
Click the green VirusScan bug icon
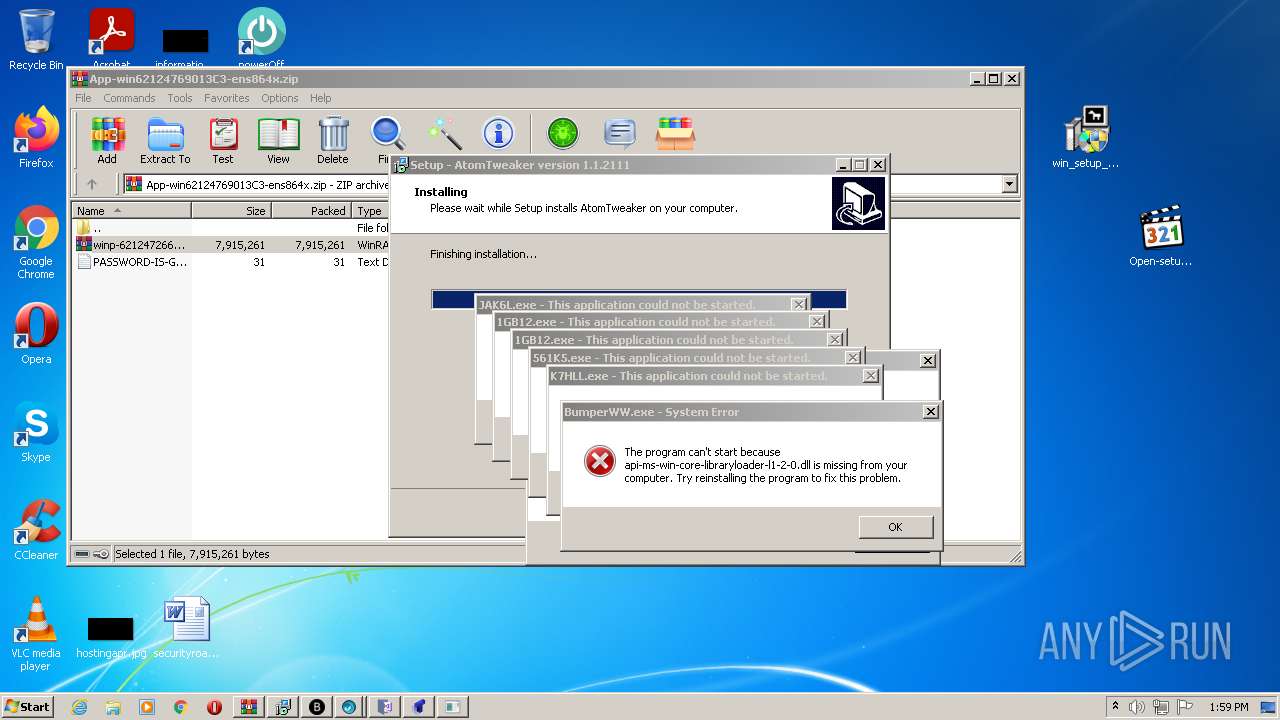tap(562, 133)
